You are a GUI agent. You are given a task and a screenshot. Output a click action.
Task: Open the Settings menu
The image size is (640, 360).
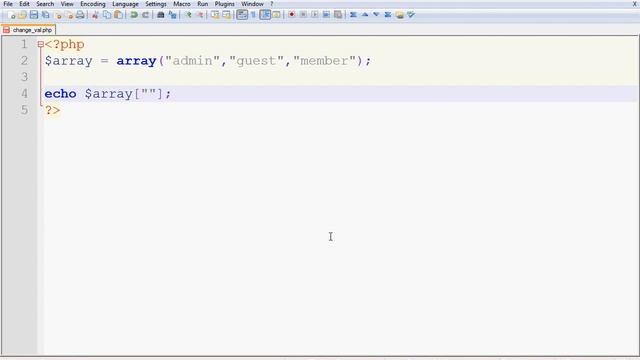(x=156, y=4)
